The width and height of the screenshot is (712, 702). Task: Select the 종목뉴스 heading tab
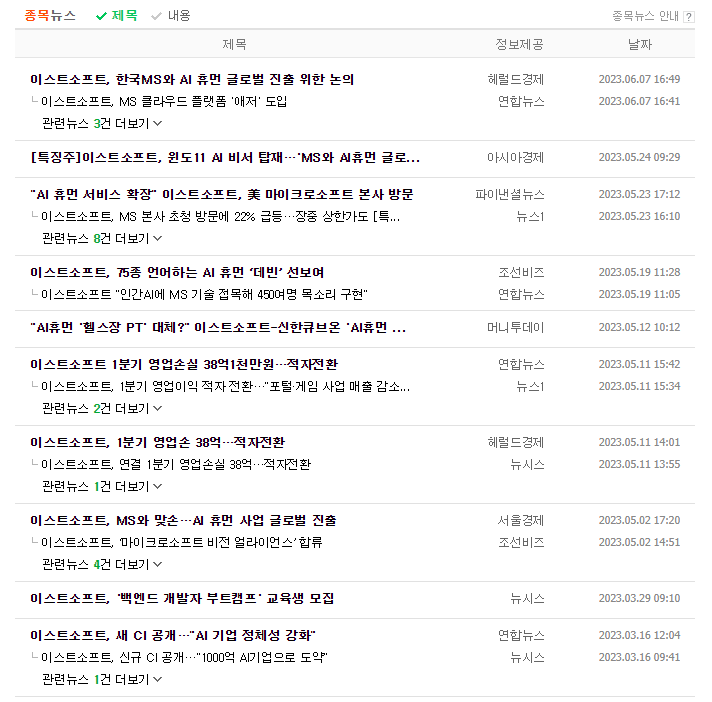coord(50,16)
